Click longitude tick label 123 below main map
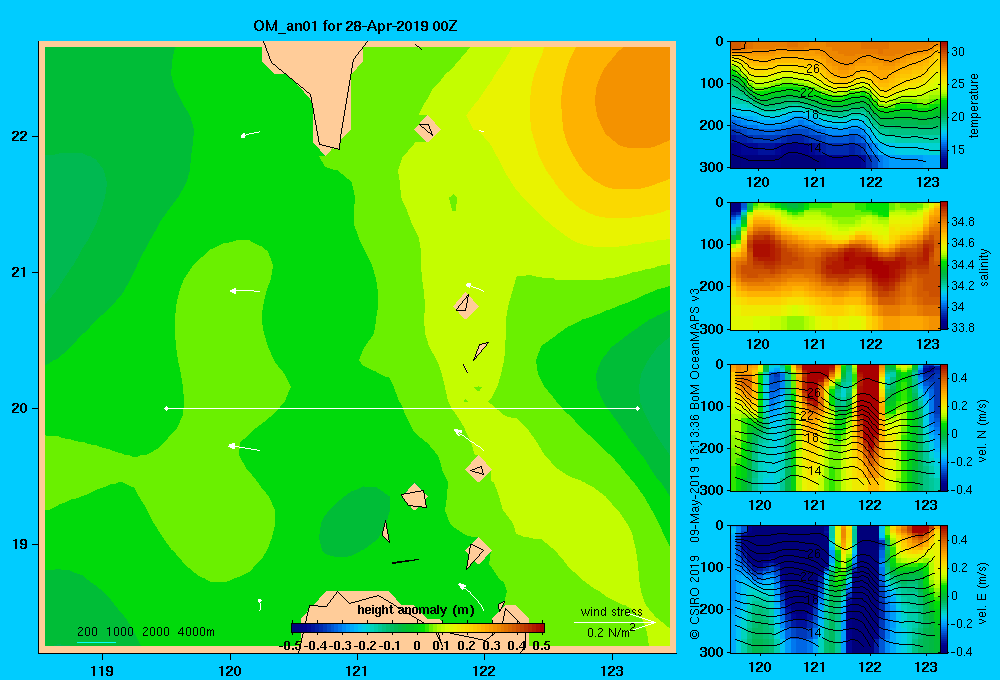Screen dimensions: 1000x680 tap(612, 670)
